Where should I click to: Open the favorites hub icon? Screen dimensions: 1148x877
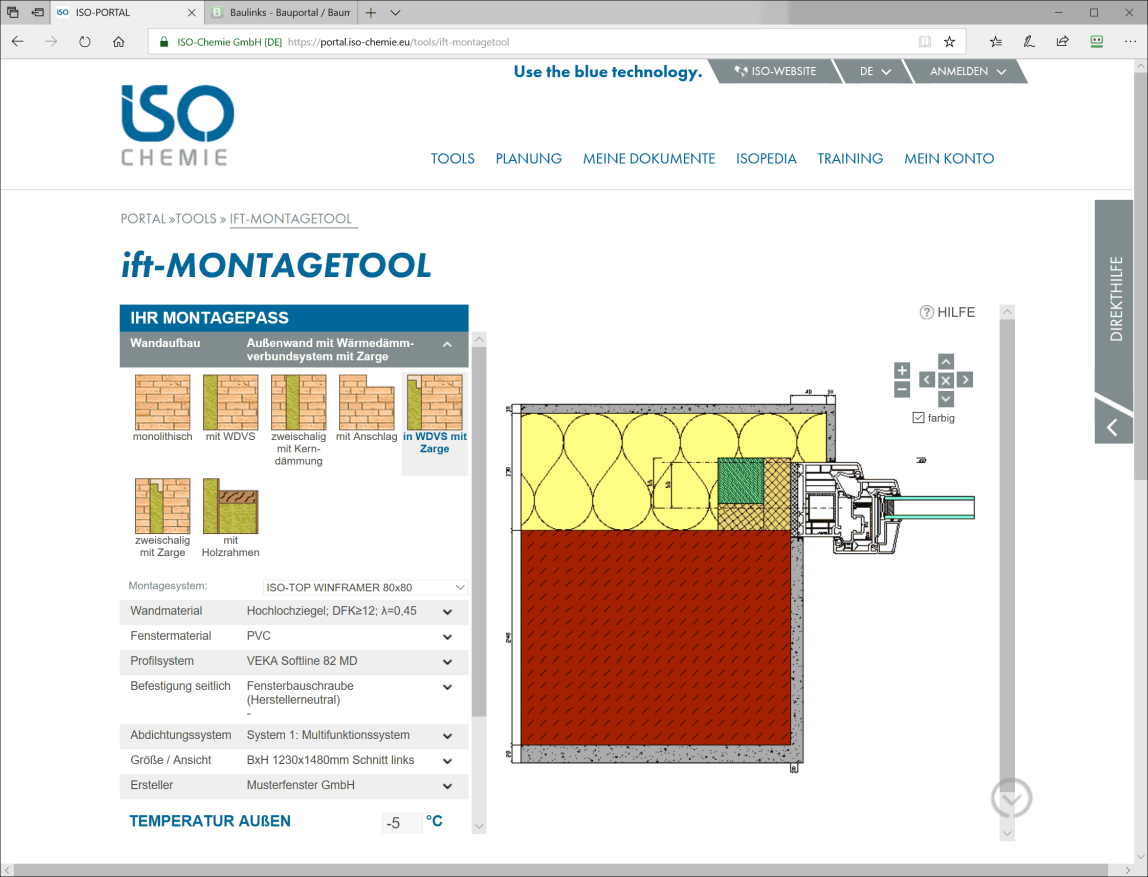[x=996, y=42]
